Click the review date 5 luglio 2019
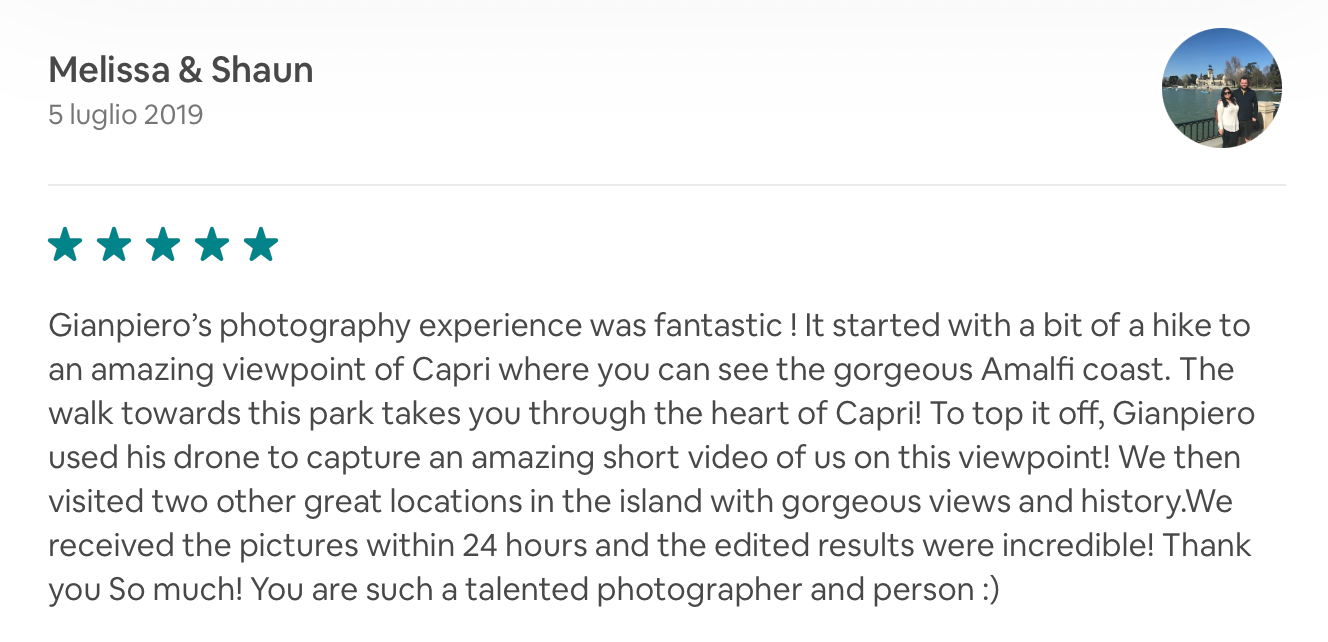This screenshot has width=1328, height=642. pyautogui.click(x=125, y=115)
